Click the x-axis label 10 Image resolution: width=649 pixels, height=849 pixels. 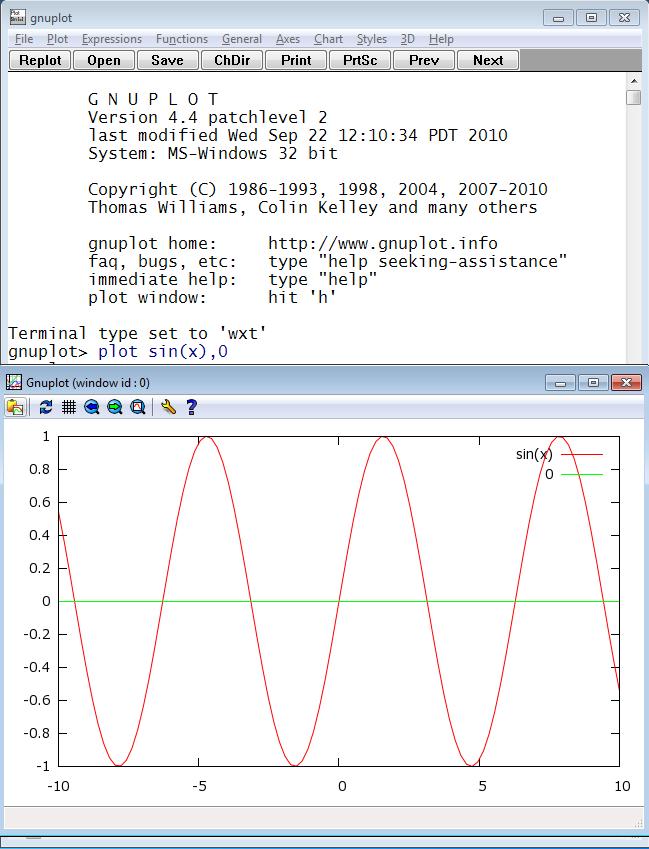point(622,786)
